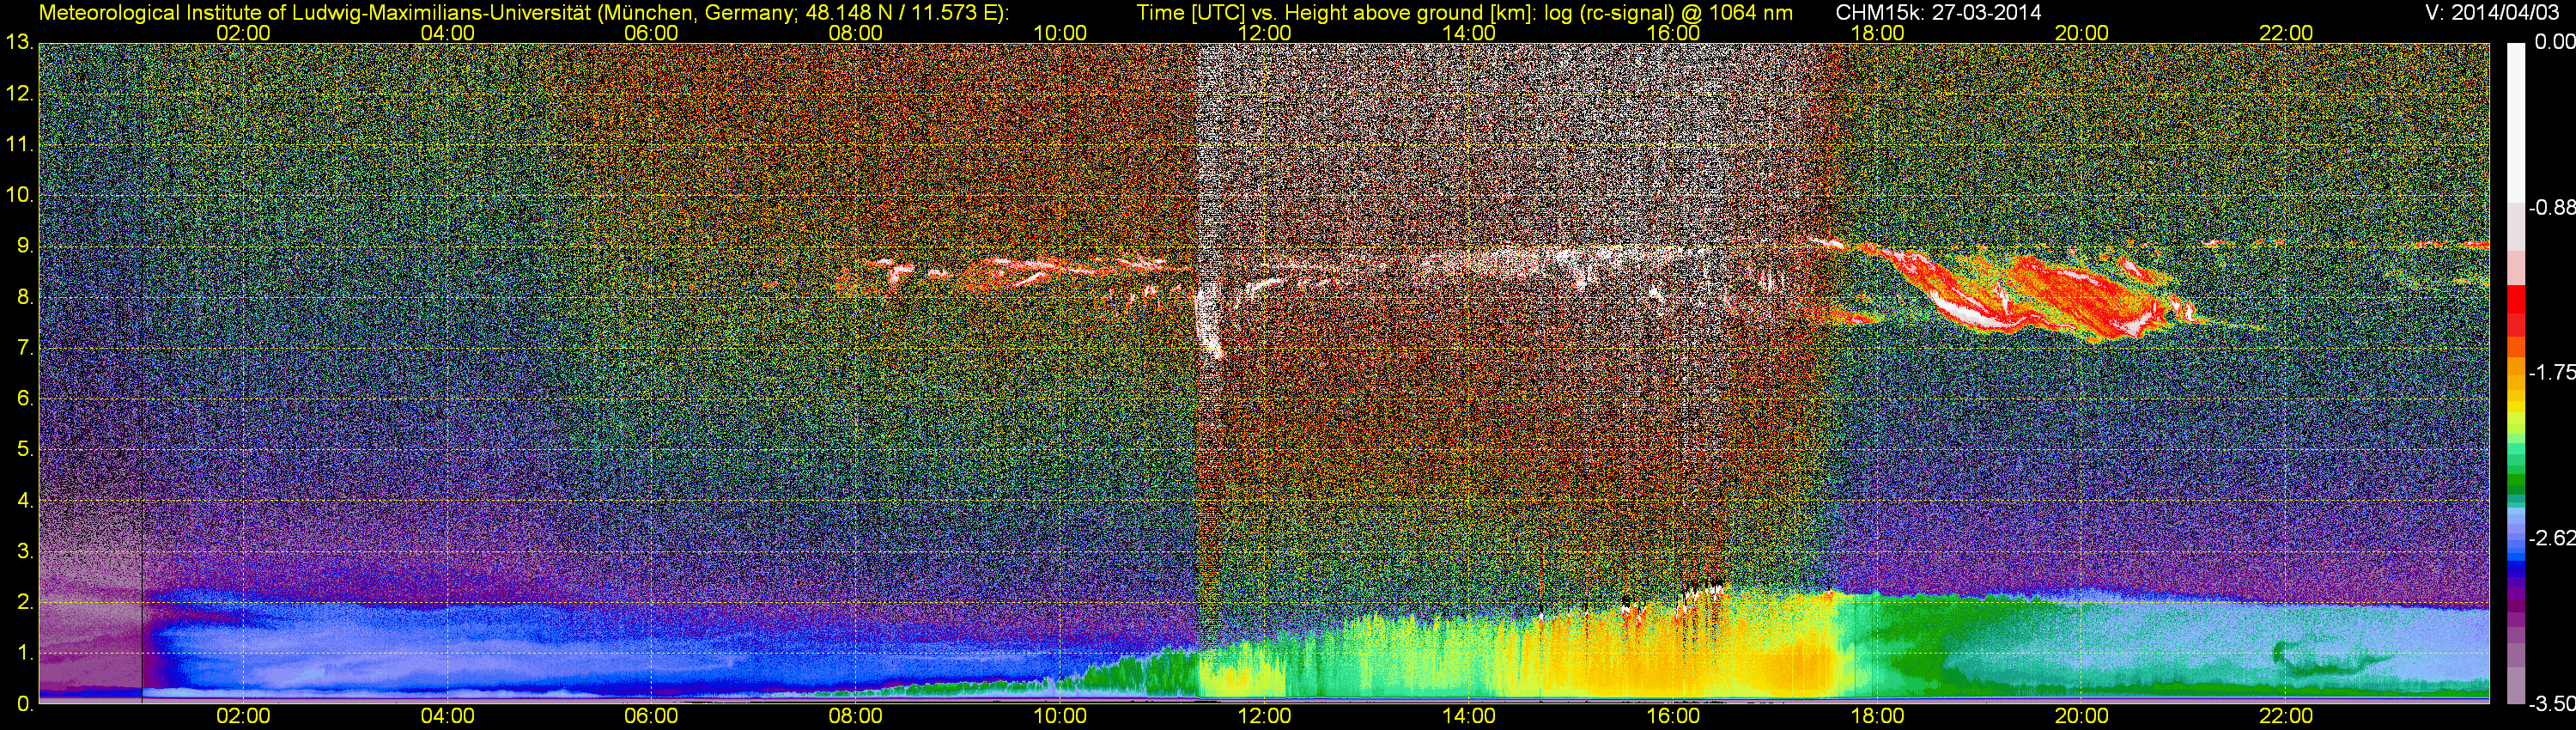Click the 12 km tick label on the height axis
Screen dimensions: 2576x730
click(19, 94)
